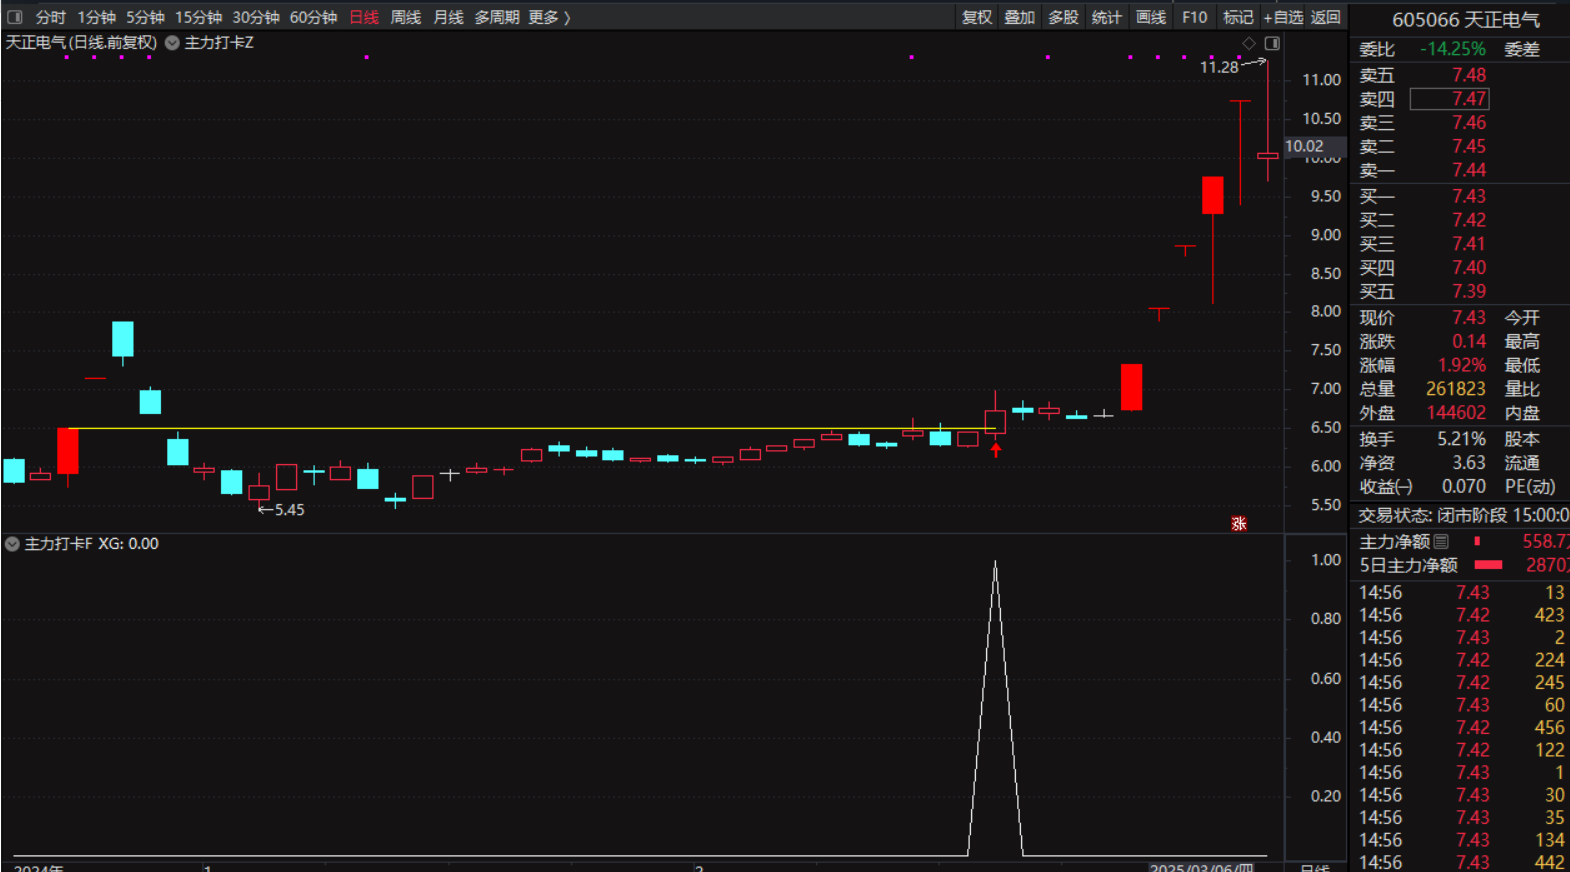
Task: Click the 5日主力净额 red bar
Action: tap(1488, 565)
